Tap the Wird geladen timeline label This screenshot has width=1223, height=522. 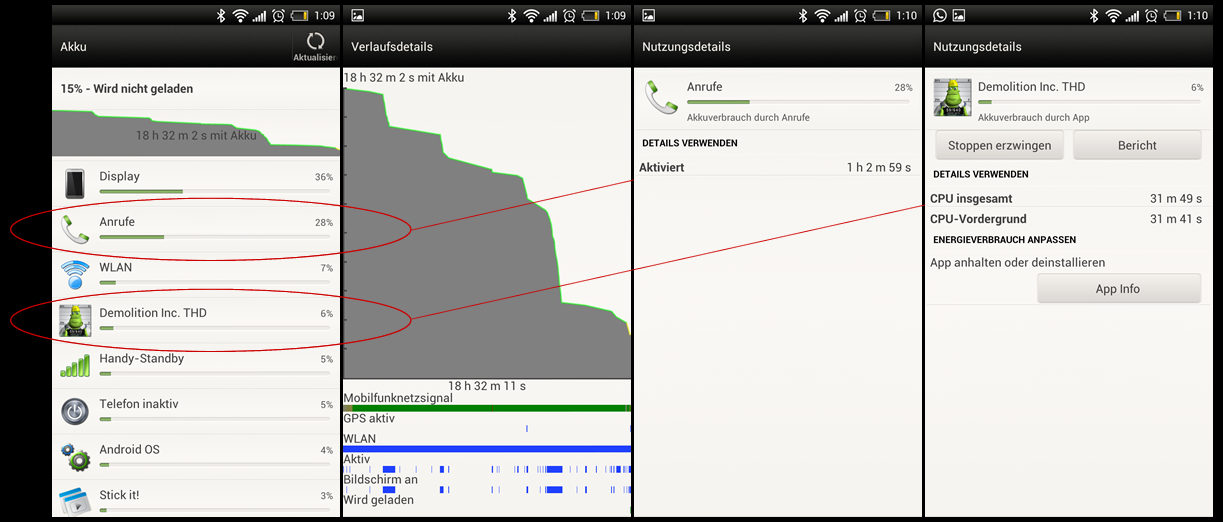378,500
